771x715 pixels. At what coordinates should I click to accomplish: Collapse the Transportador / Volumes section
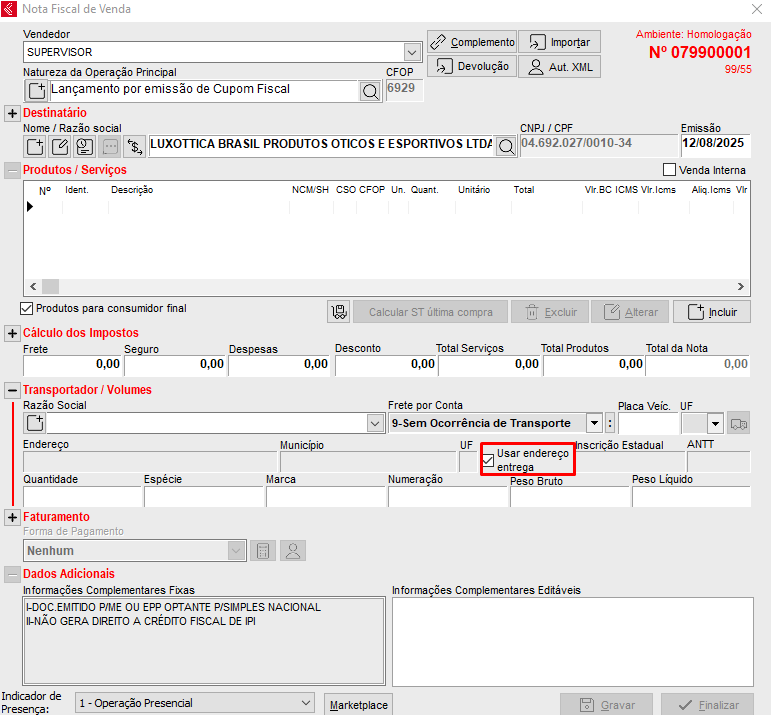(x=12, y=390)
